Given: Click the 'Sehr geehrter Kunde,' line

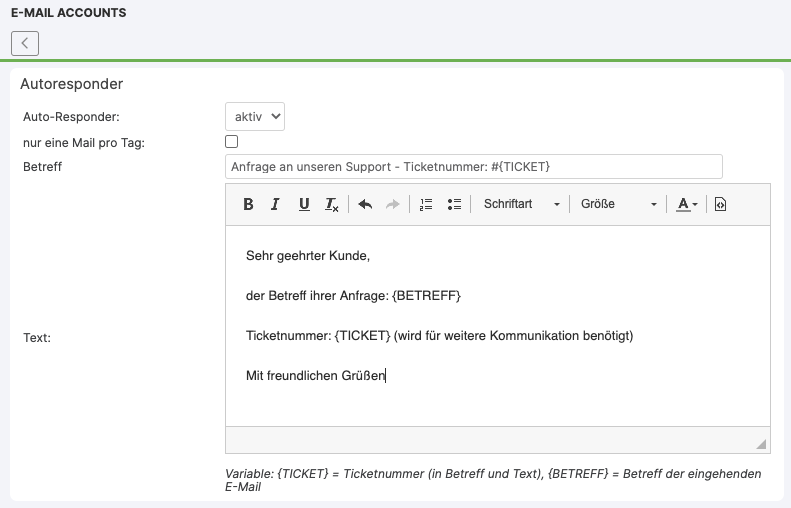Looking at the screenshot, I should [308, 256].
